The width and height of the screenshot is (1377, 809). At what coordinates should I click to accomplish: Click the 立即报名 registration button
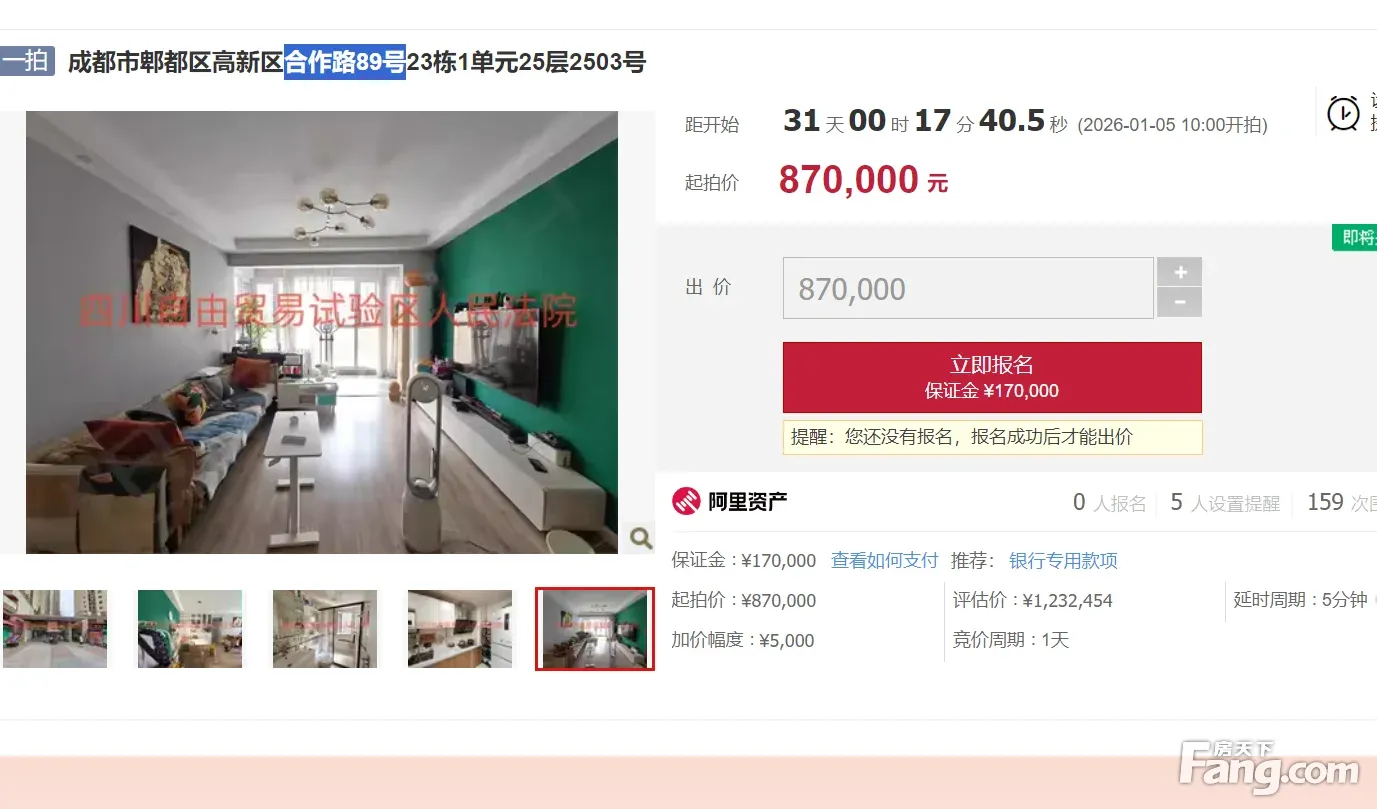(992, 377)
